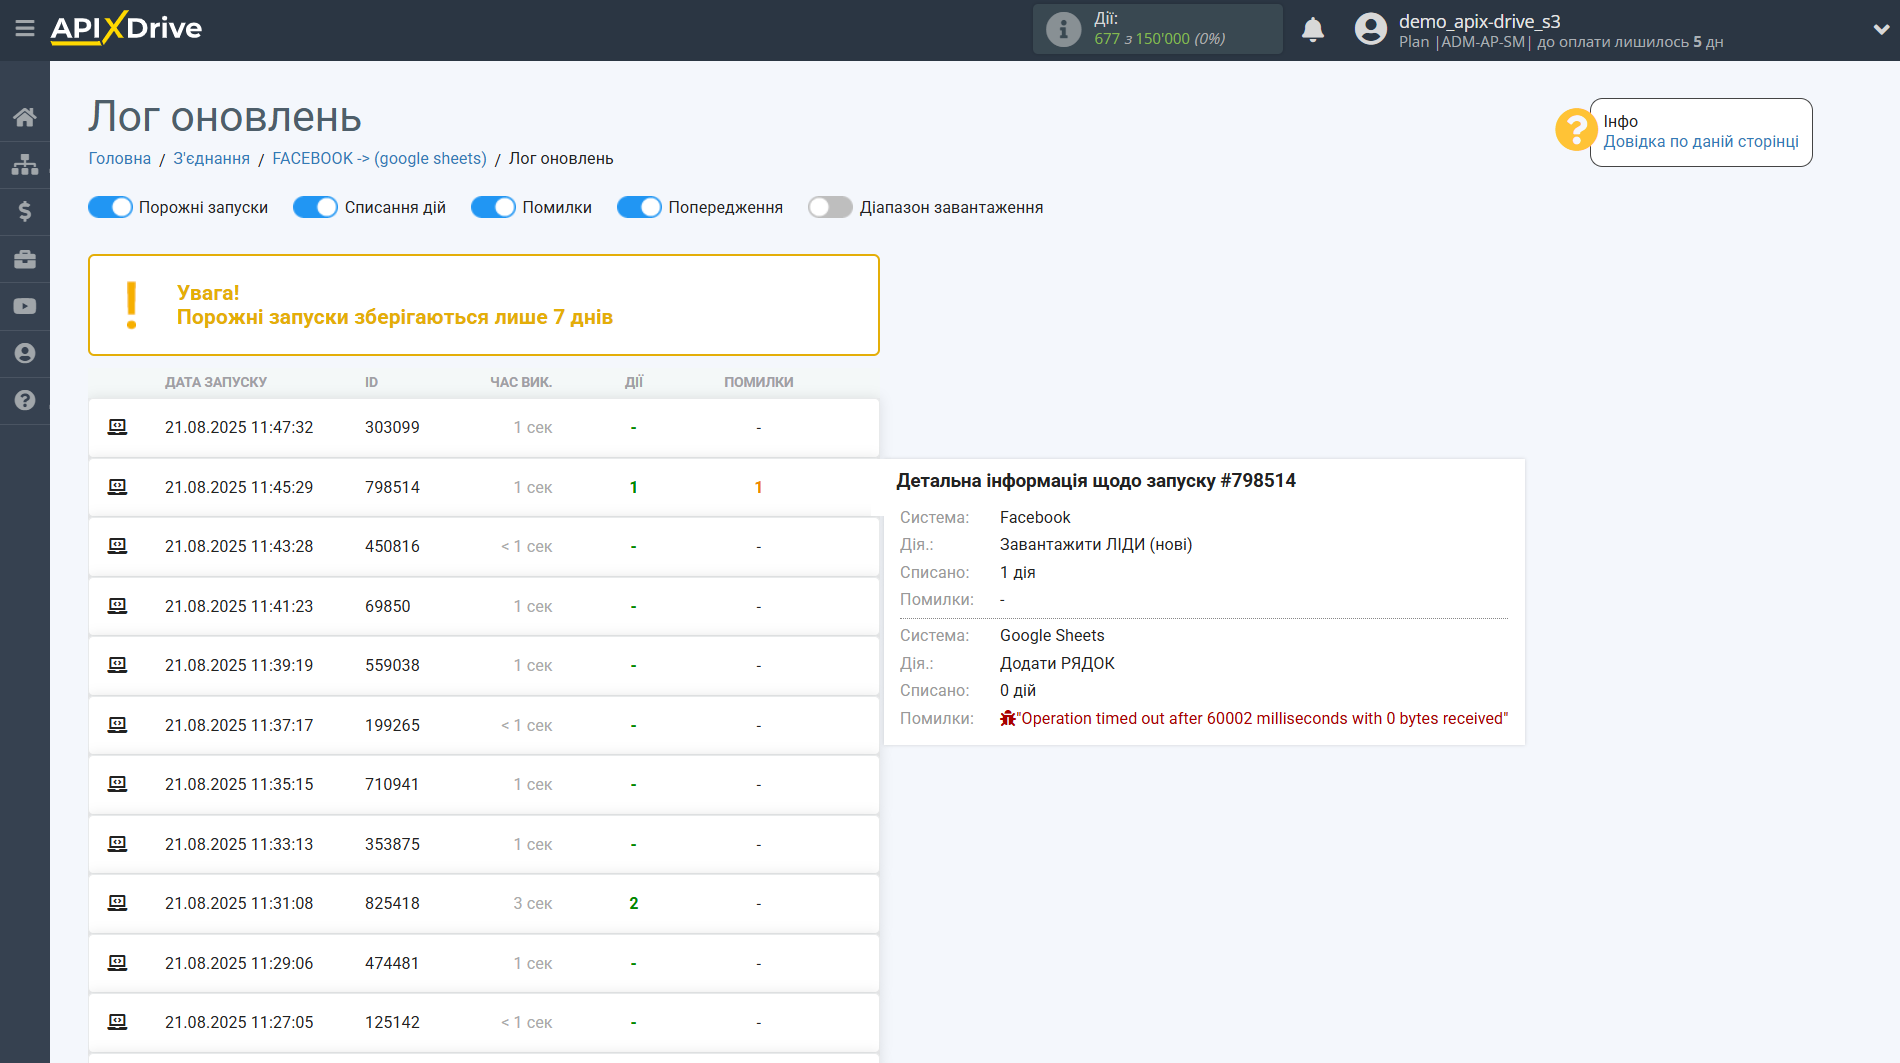Select ID 125142 cell
1900x1063 pixels.
pyautogui.click(x=392, y=1022)
